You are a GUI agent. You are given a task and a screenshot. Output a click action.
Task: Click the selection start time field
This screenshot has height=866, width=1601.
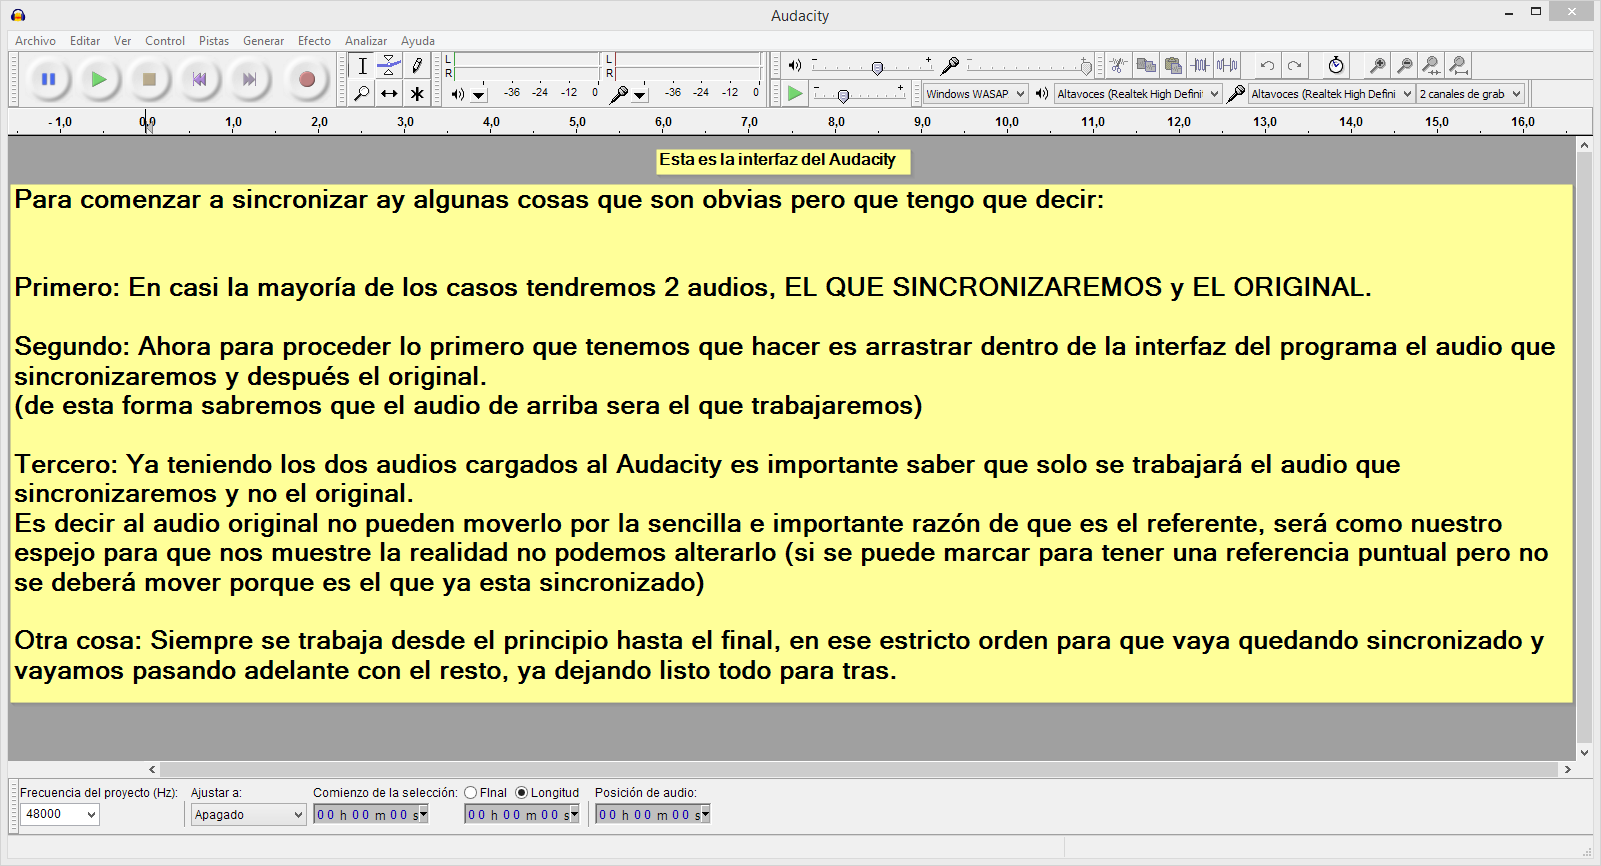pyautogui.click(x=371, y=815)
